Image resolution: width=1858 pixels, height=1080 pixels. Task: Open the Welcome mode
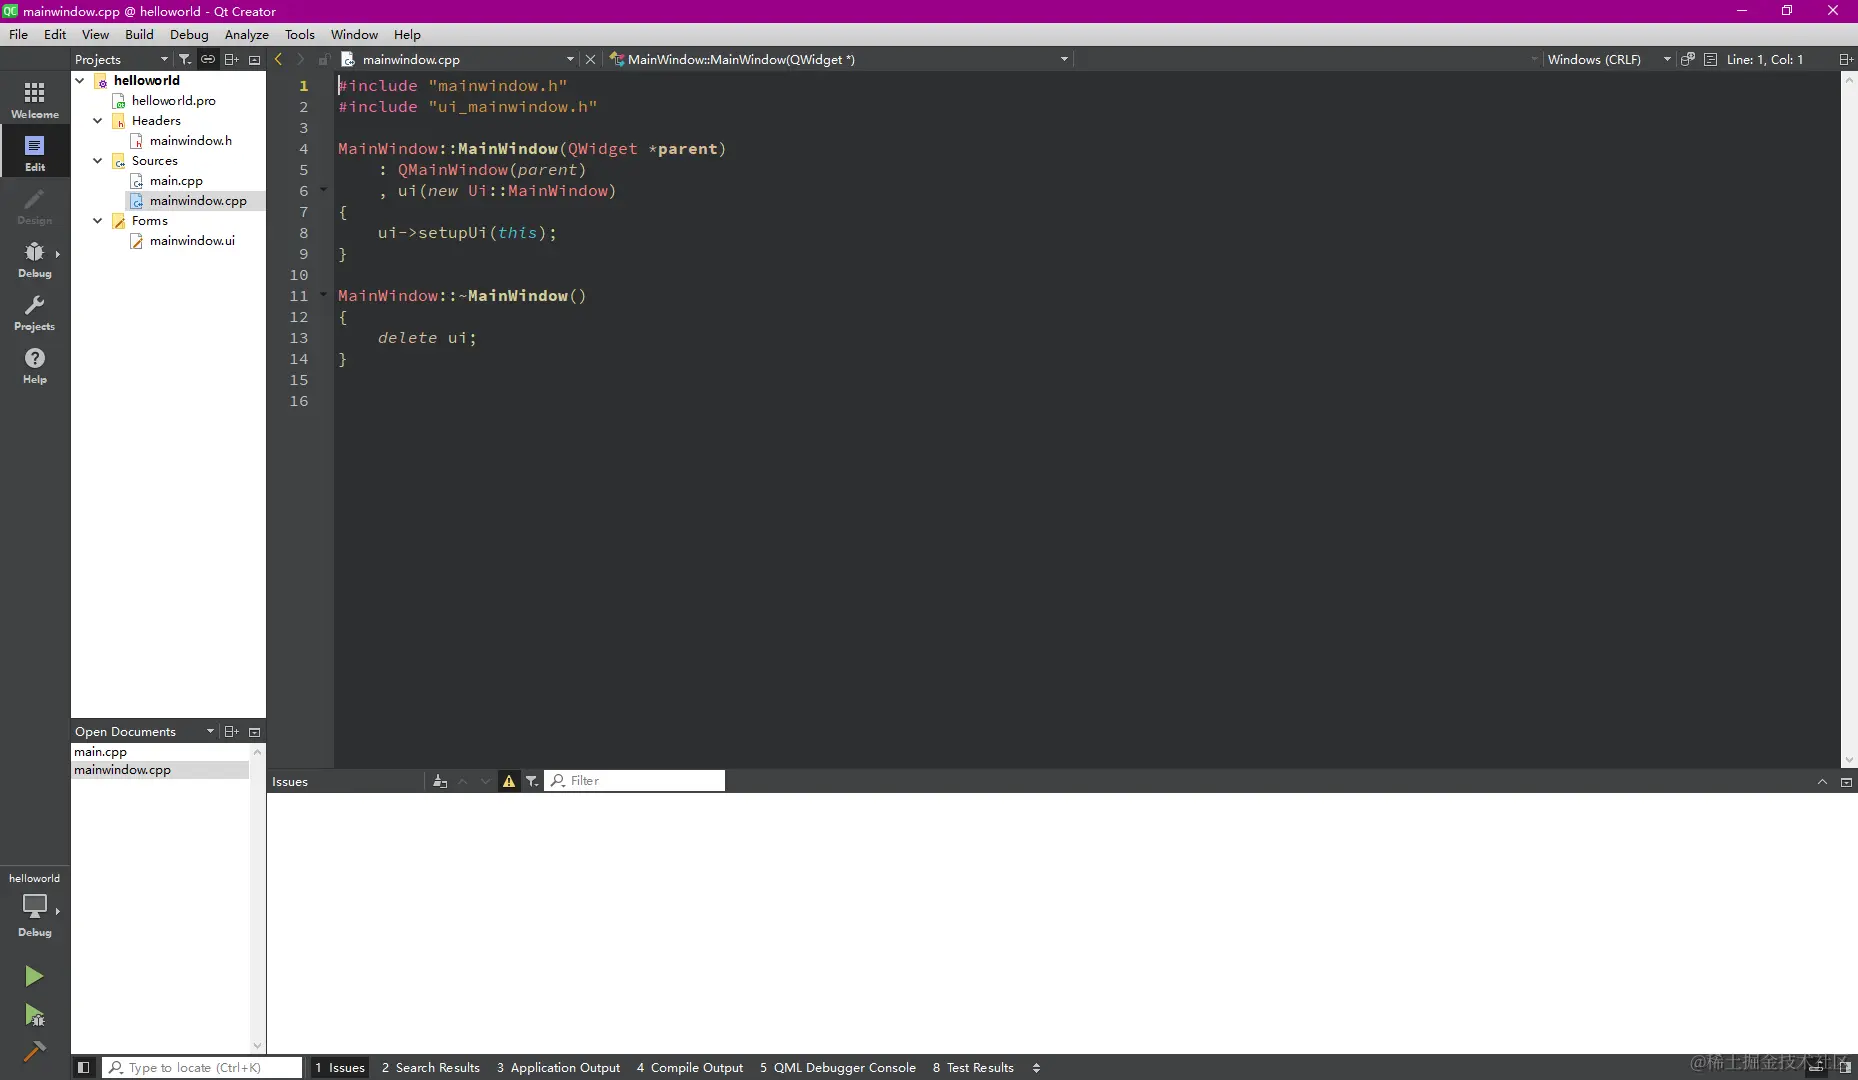[35, 100]
